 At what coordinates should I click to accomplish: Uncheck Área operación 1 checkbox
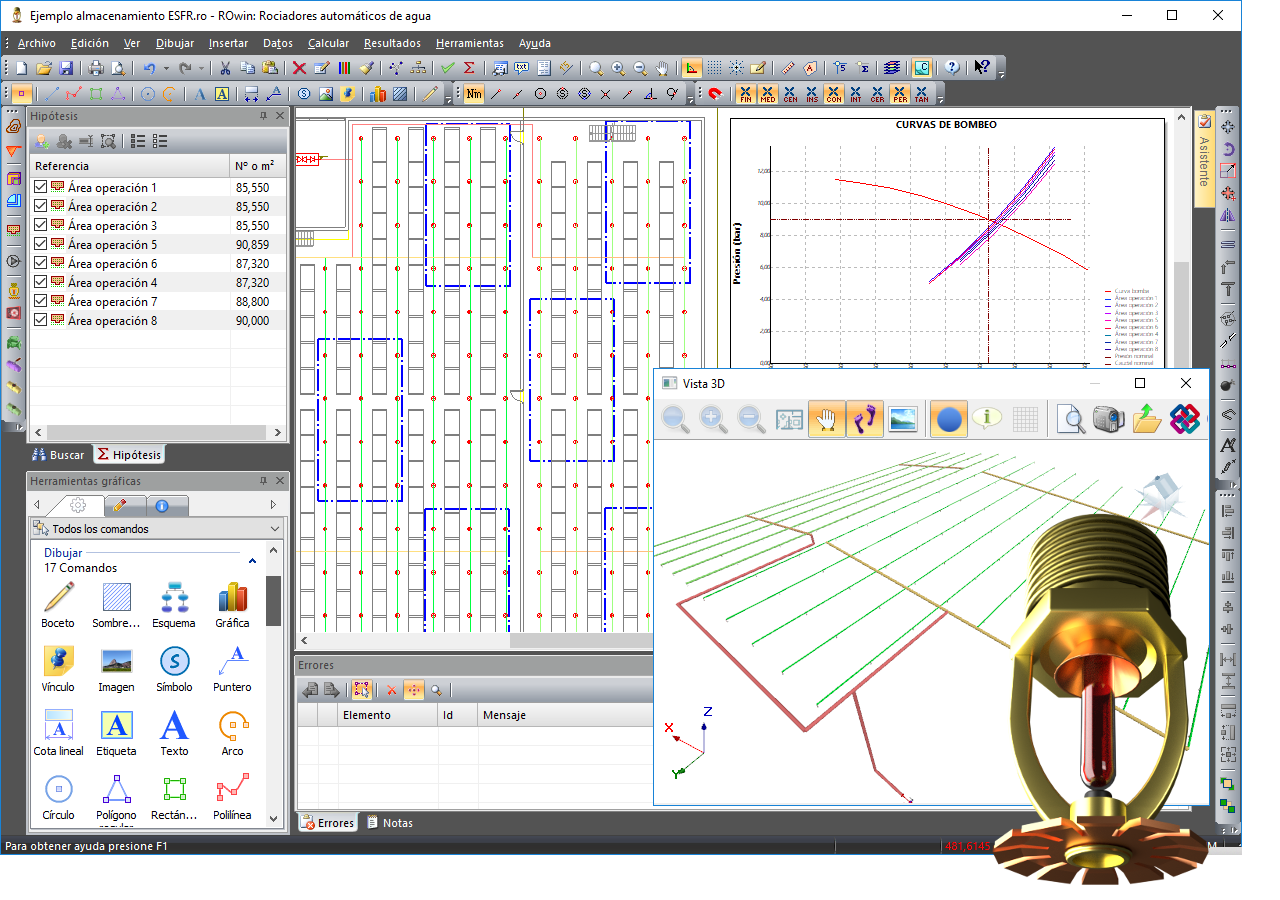[40, 187]
